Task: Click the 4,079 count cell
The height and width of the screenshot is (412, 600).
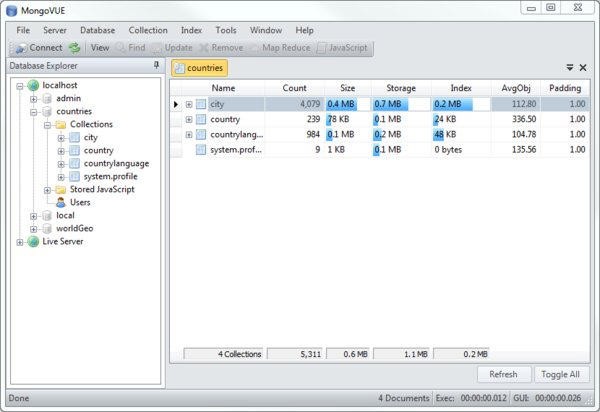Action: [294, 104]
